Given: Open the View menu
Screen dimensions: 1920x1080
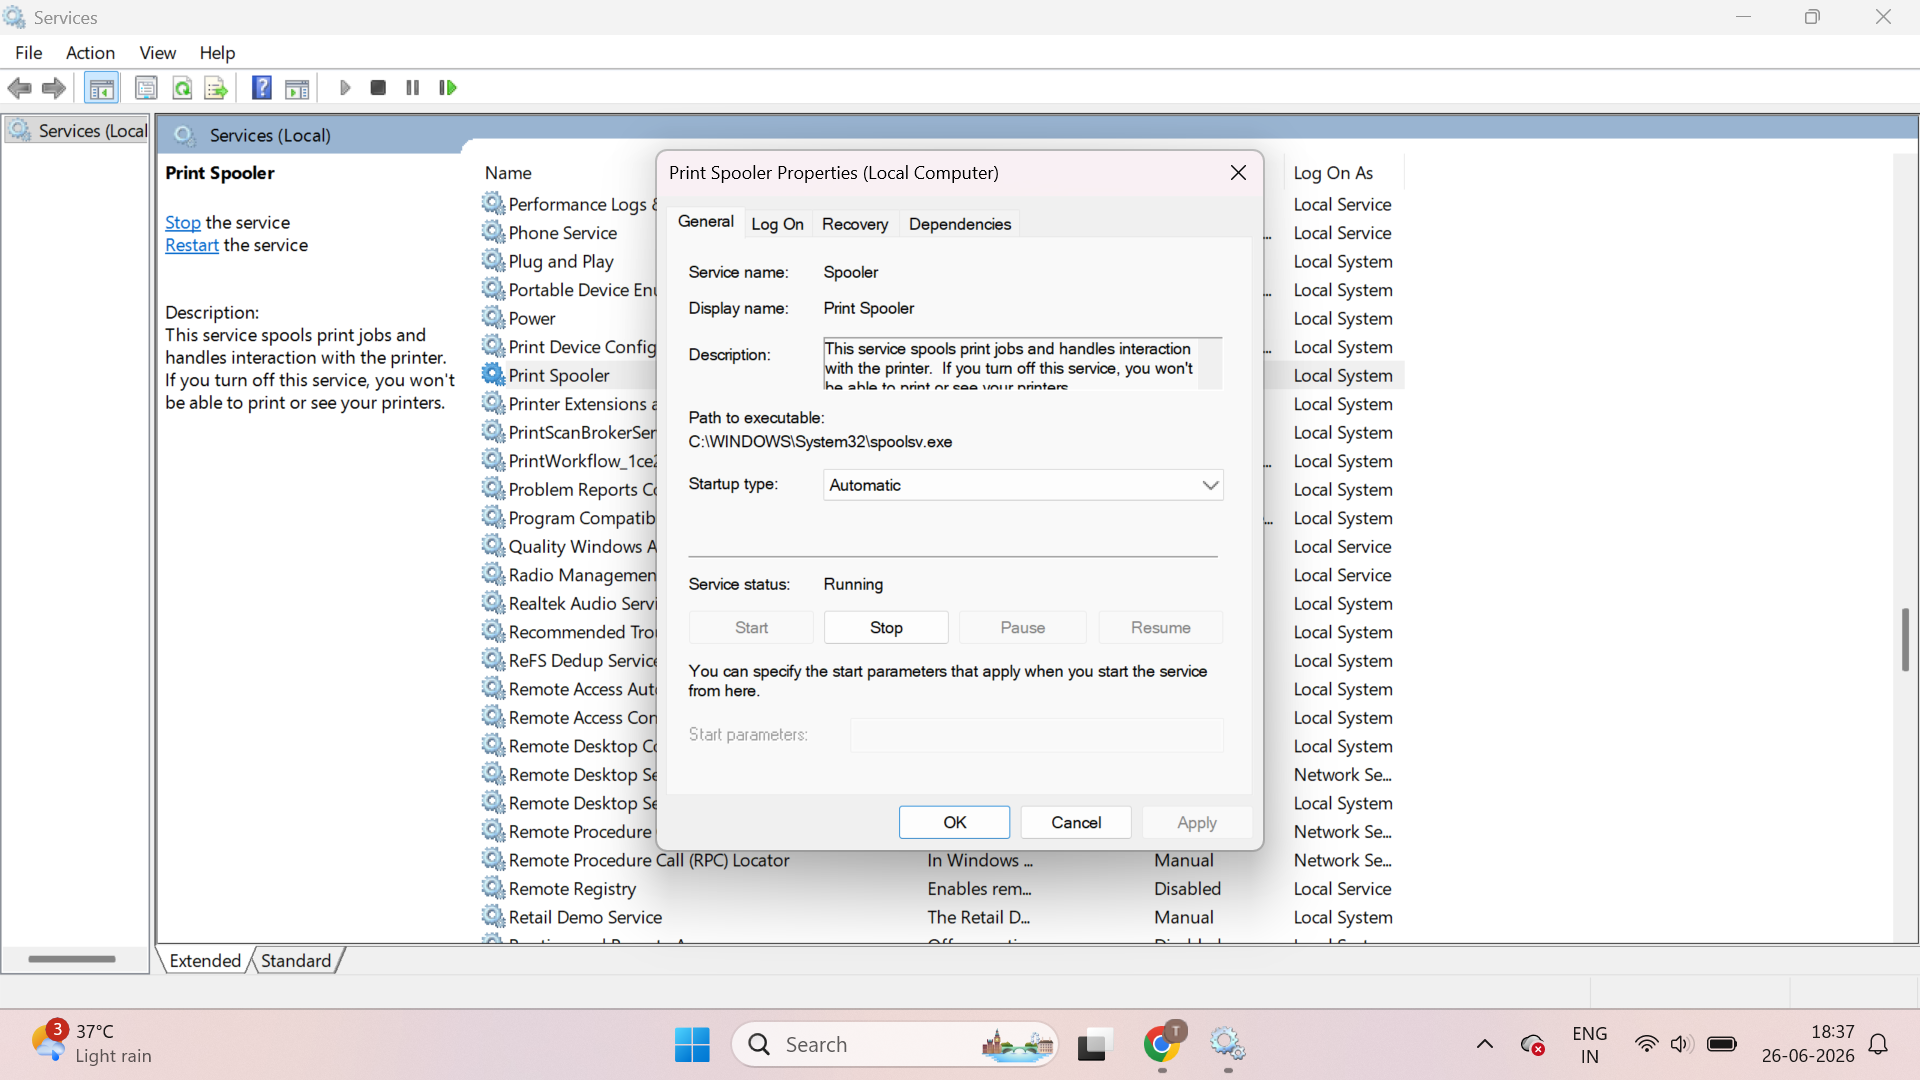Looking at the screenshot, I should pyautogui.click(x=158, y=53).
